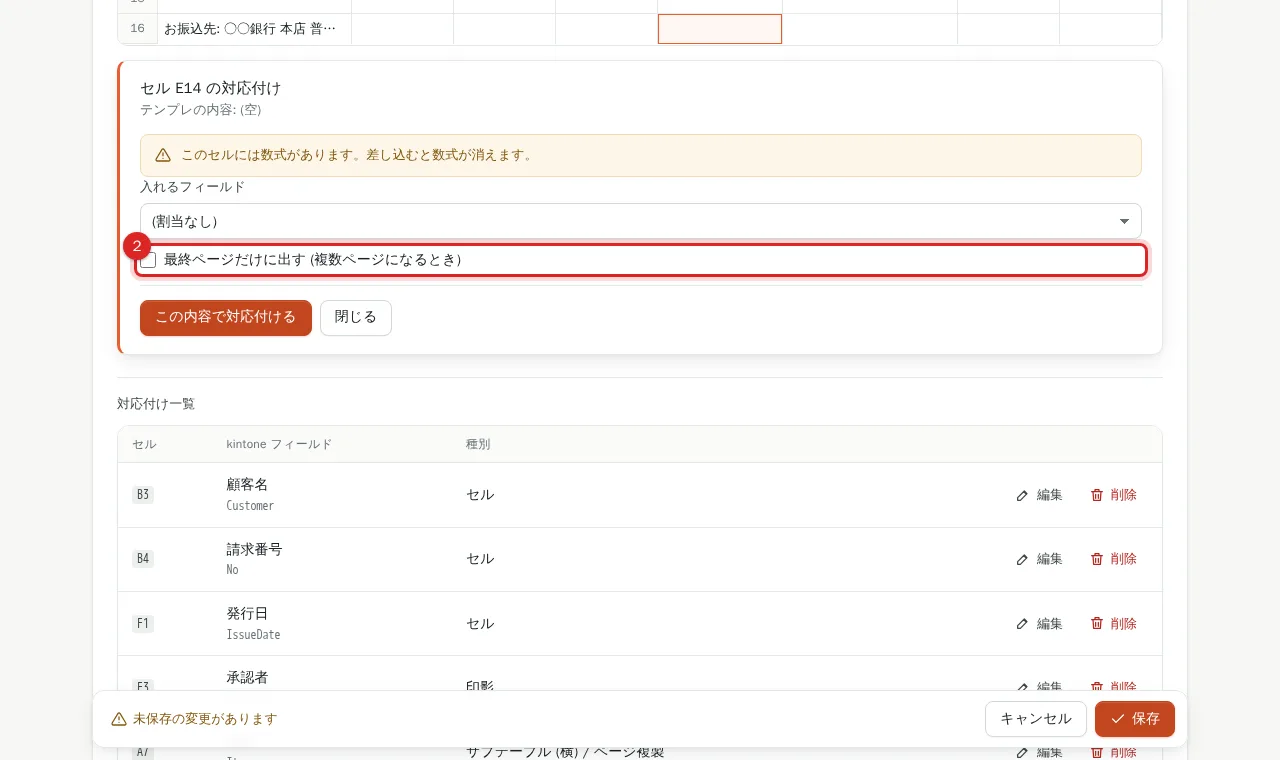1280x760 pixels.
Task: Click the 入れるフィールド label
Action: click(x=193, y=187)
